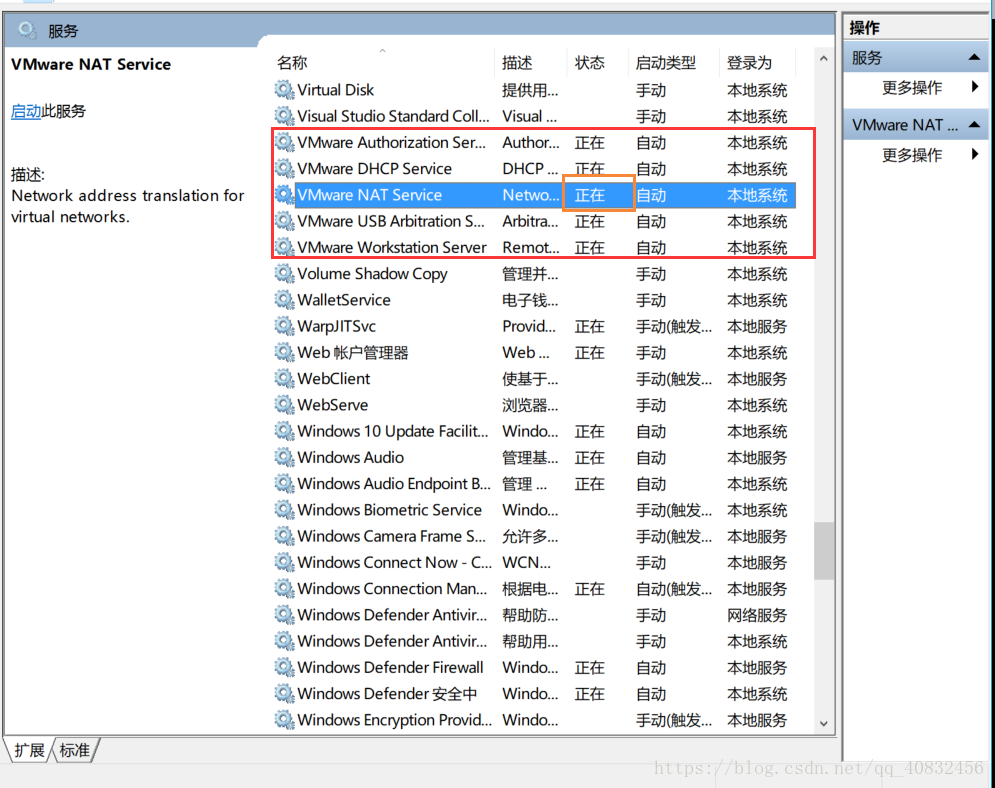
Task: Click the gear icon beside WarpJITSvc
Action: click(x=284, y=326)
